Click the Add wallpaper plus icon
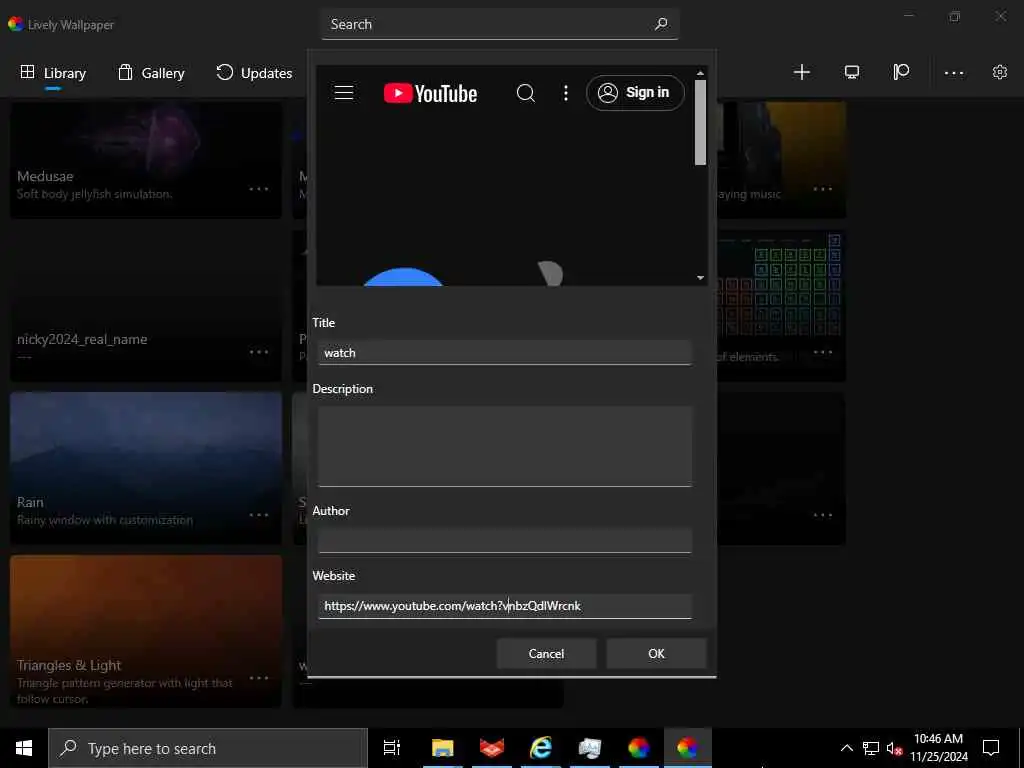1024x768 pixels. coord(801,72)
